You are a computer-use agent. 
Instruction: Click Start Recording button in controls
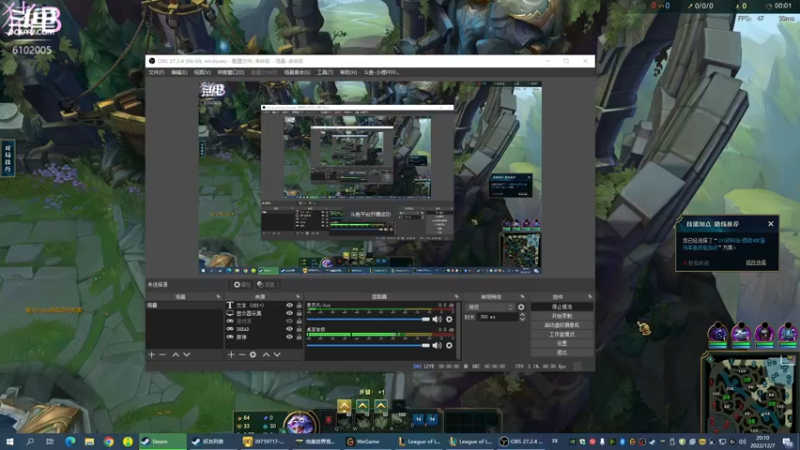pos(562,316)
